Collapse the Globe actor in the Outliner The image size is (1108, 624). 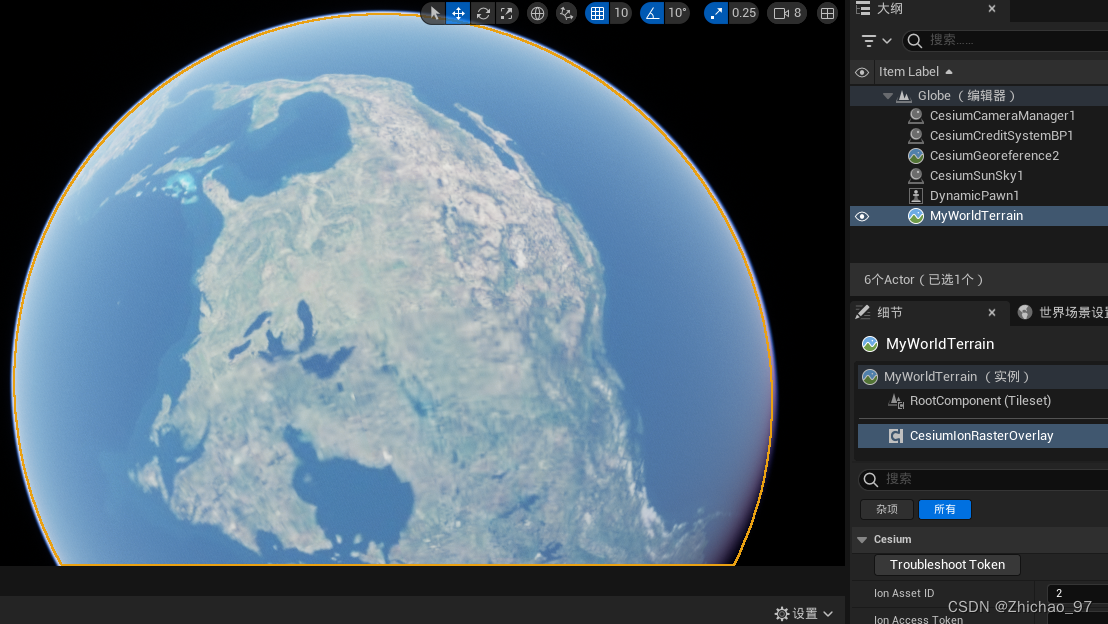pos(888,95)
